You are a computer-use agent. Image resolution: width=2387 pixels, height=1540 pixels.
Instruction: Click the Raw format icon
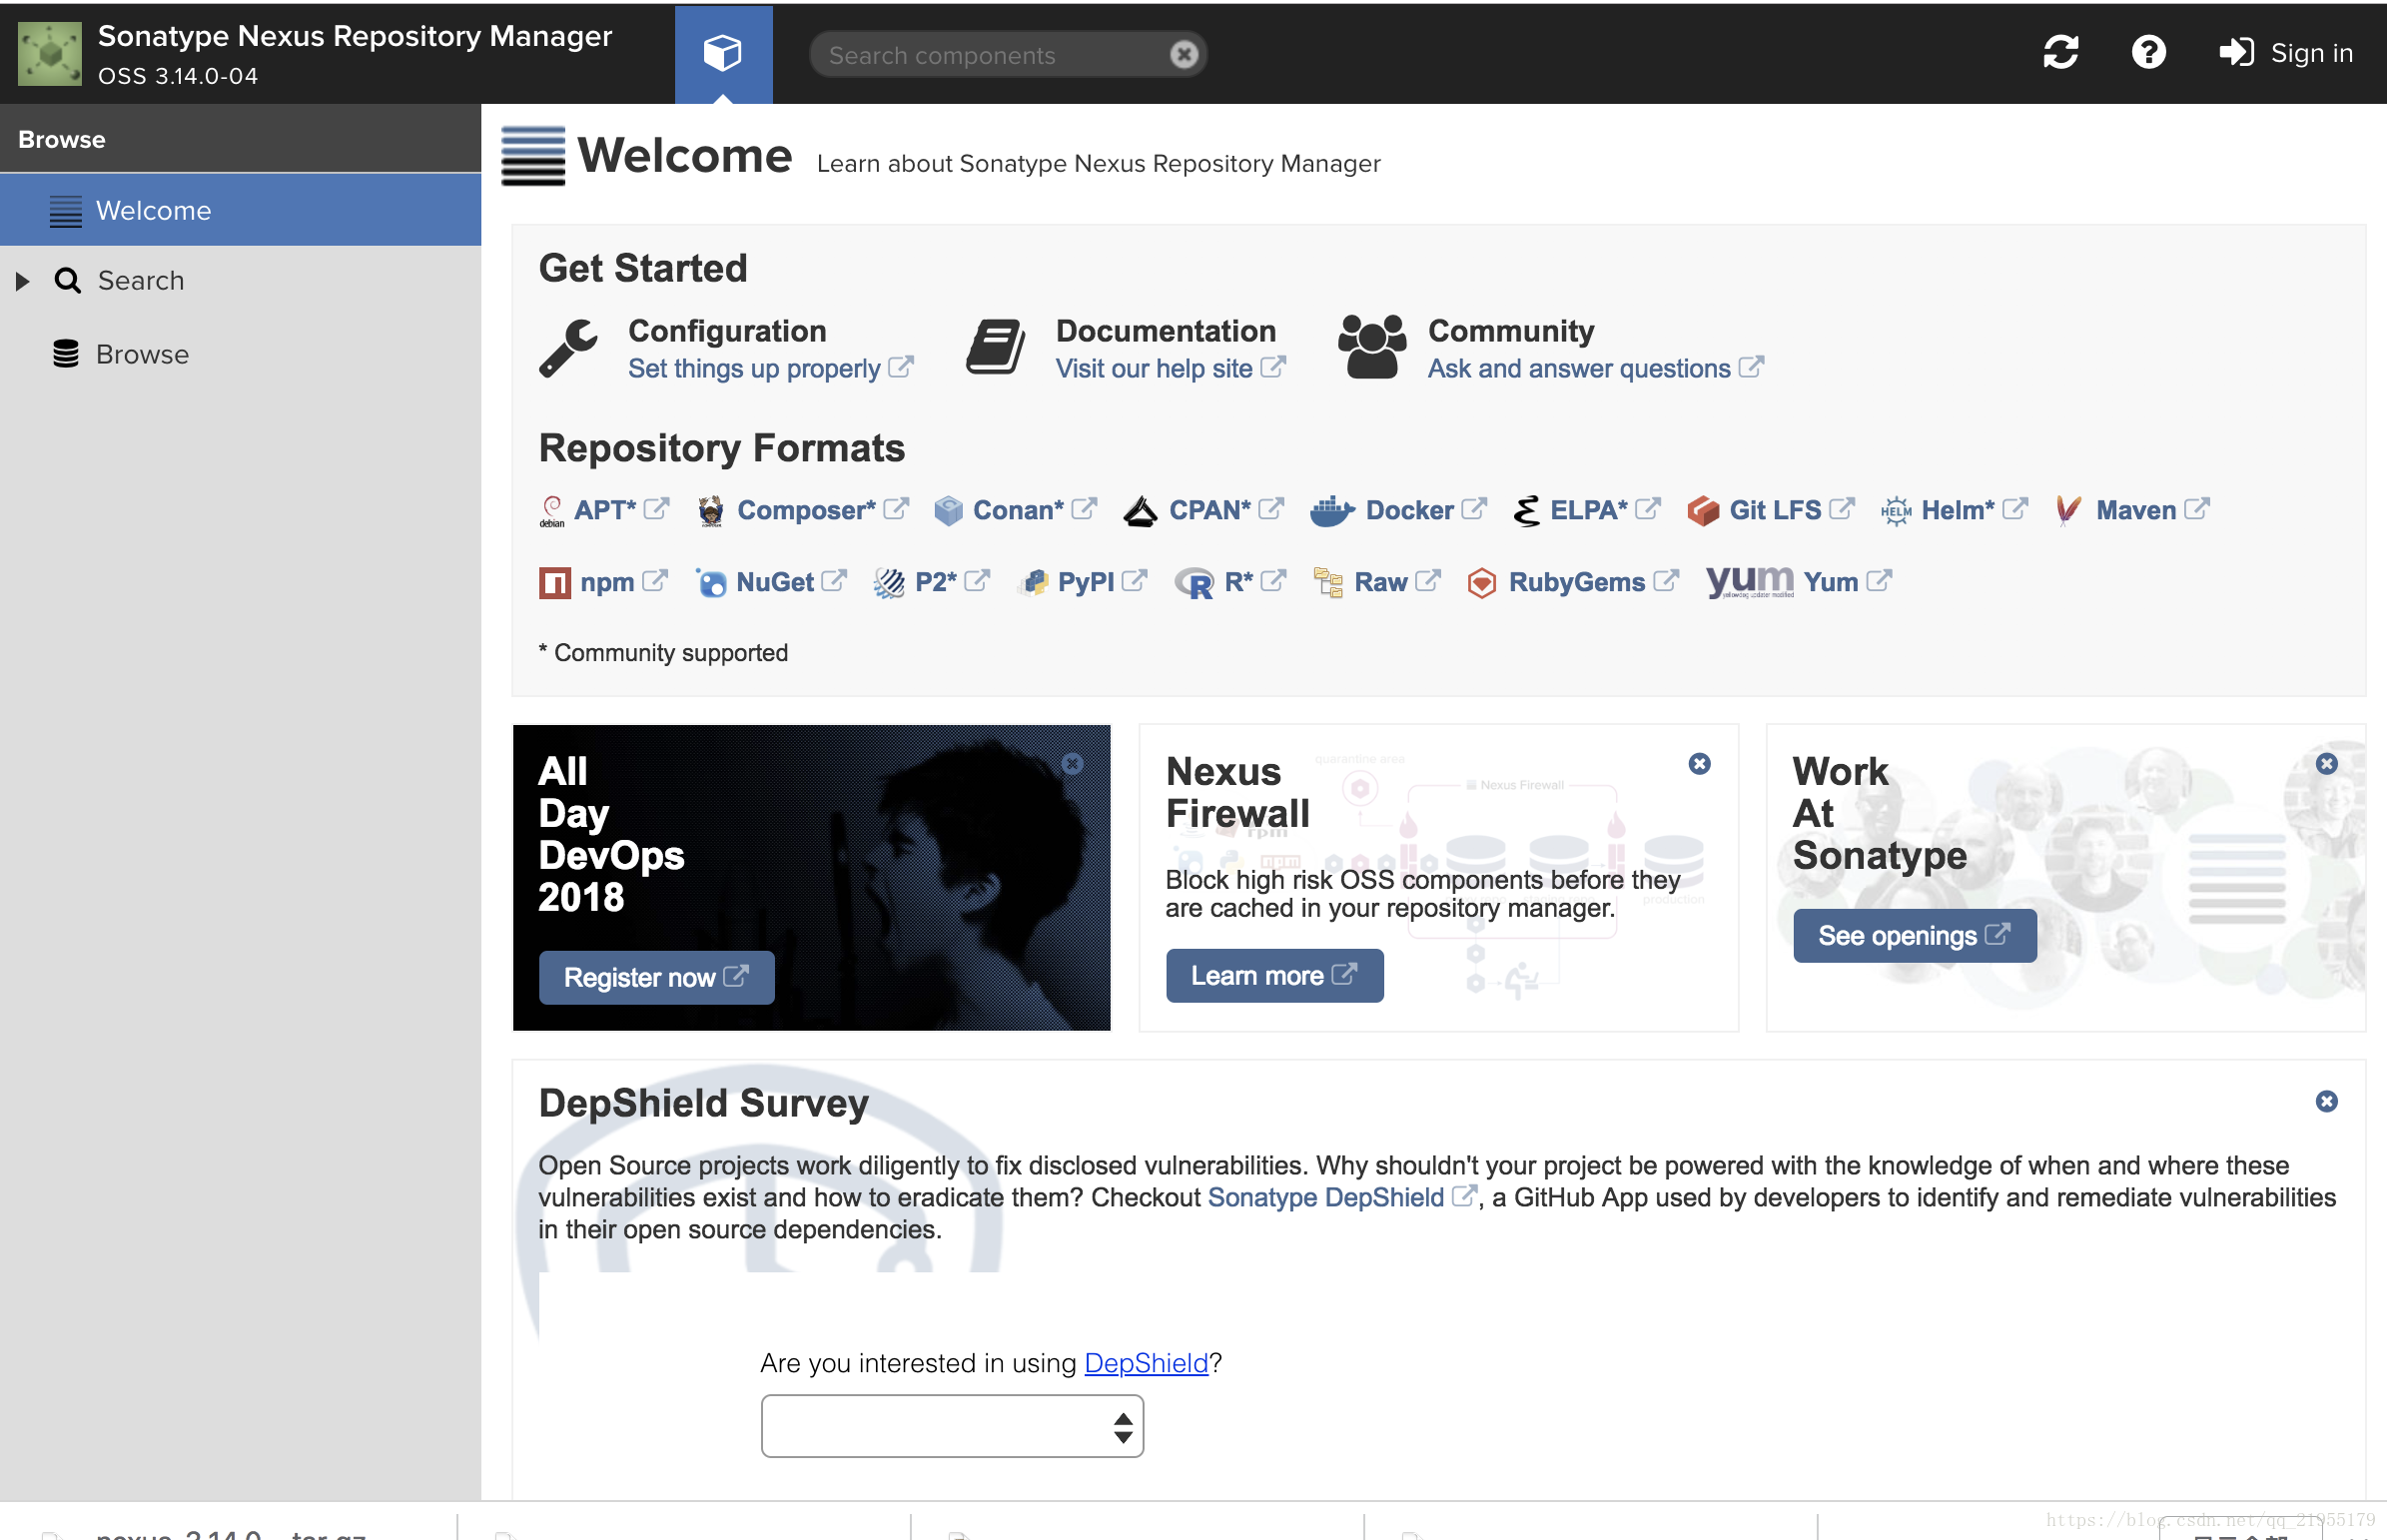click(1328, 583)
